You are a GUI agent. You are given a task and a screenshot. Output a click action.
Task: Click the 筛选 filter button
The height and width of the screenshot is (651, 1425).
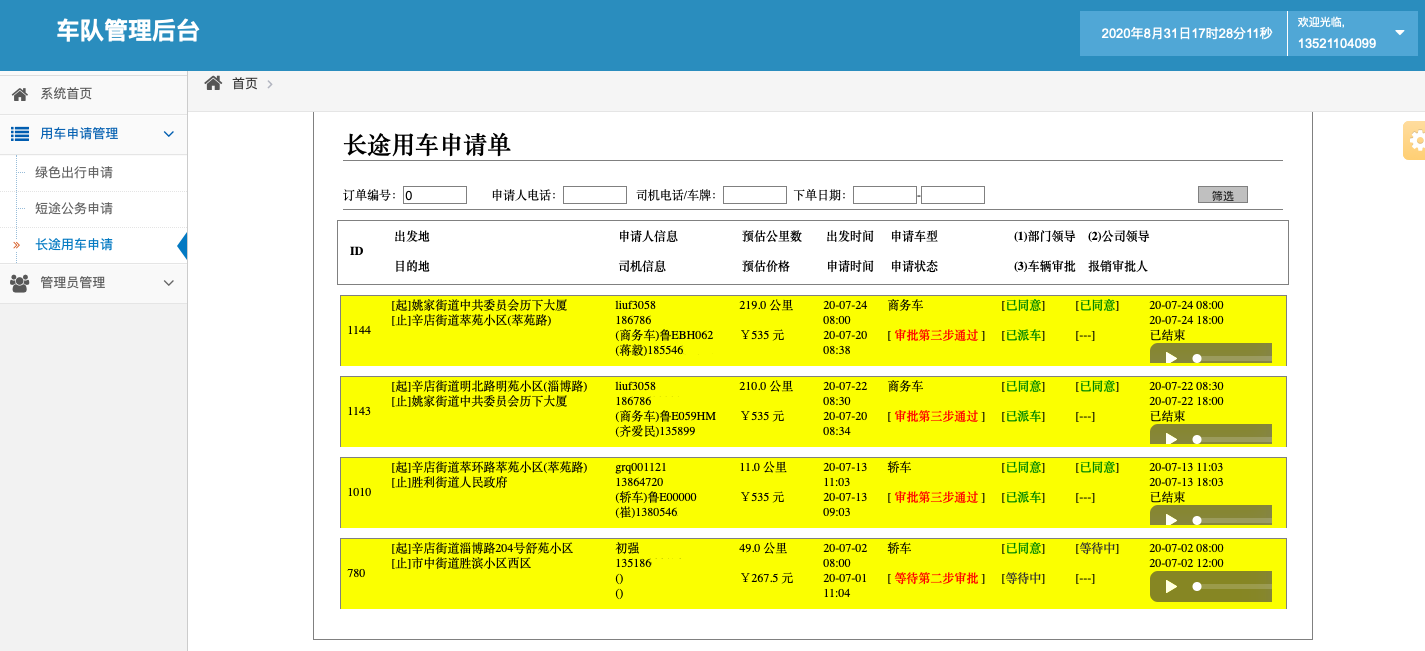coord(1222,195)
